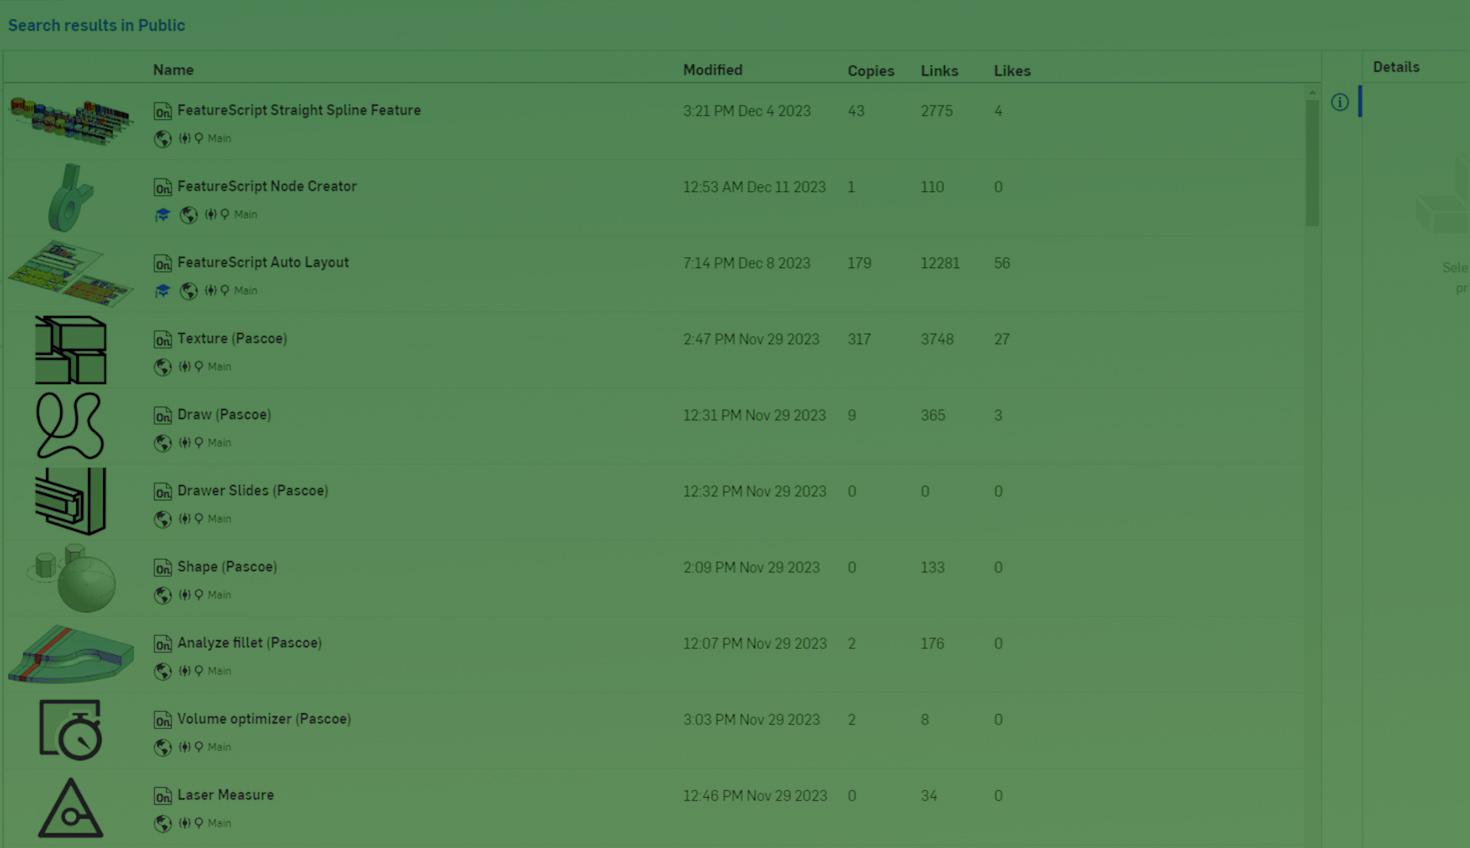Click the document icon beside Shape (Pascoe)
Screen dimensions: 1470x848
[163, 568]
